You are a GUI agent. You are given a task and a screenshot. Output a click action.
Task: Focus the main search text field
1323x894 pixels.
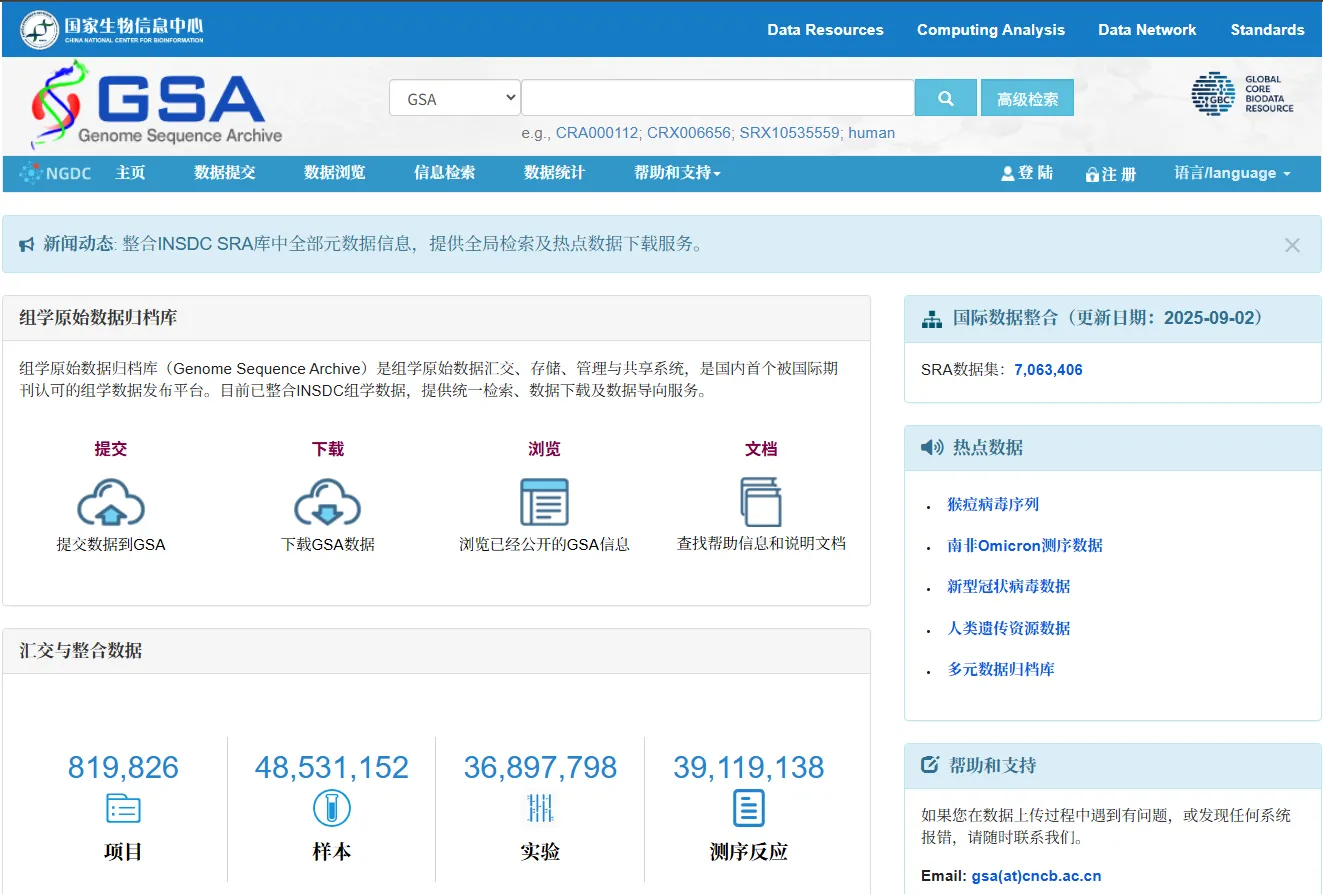(717, 98)
